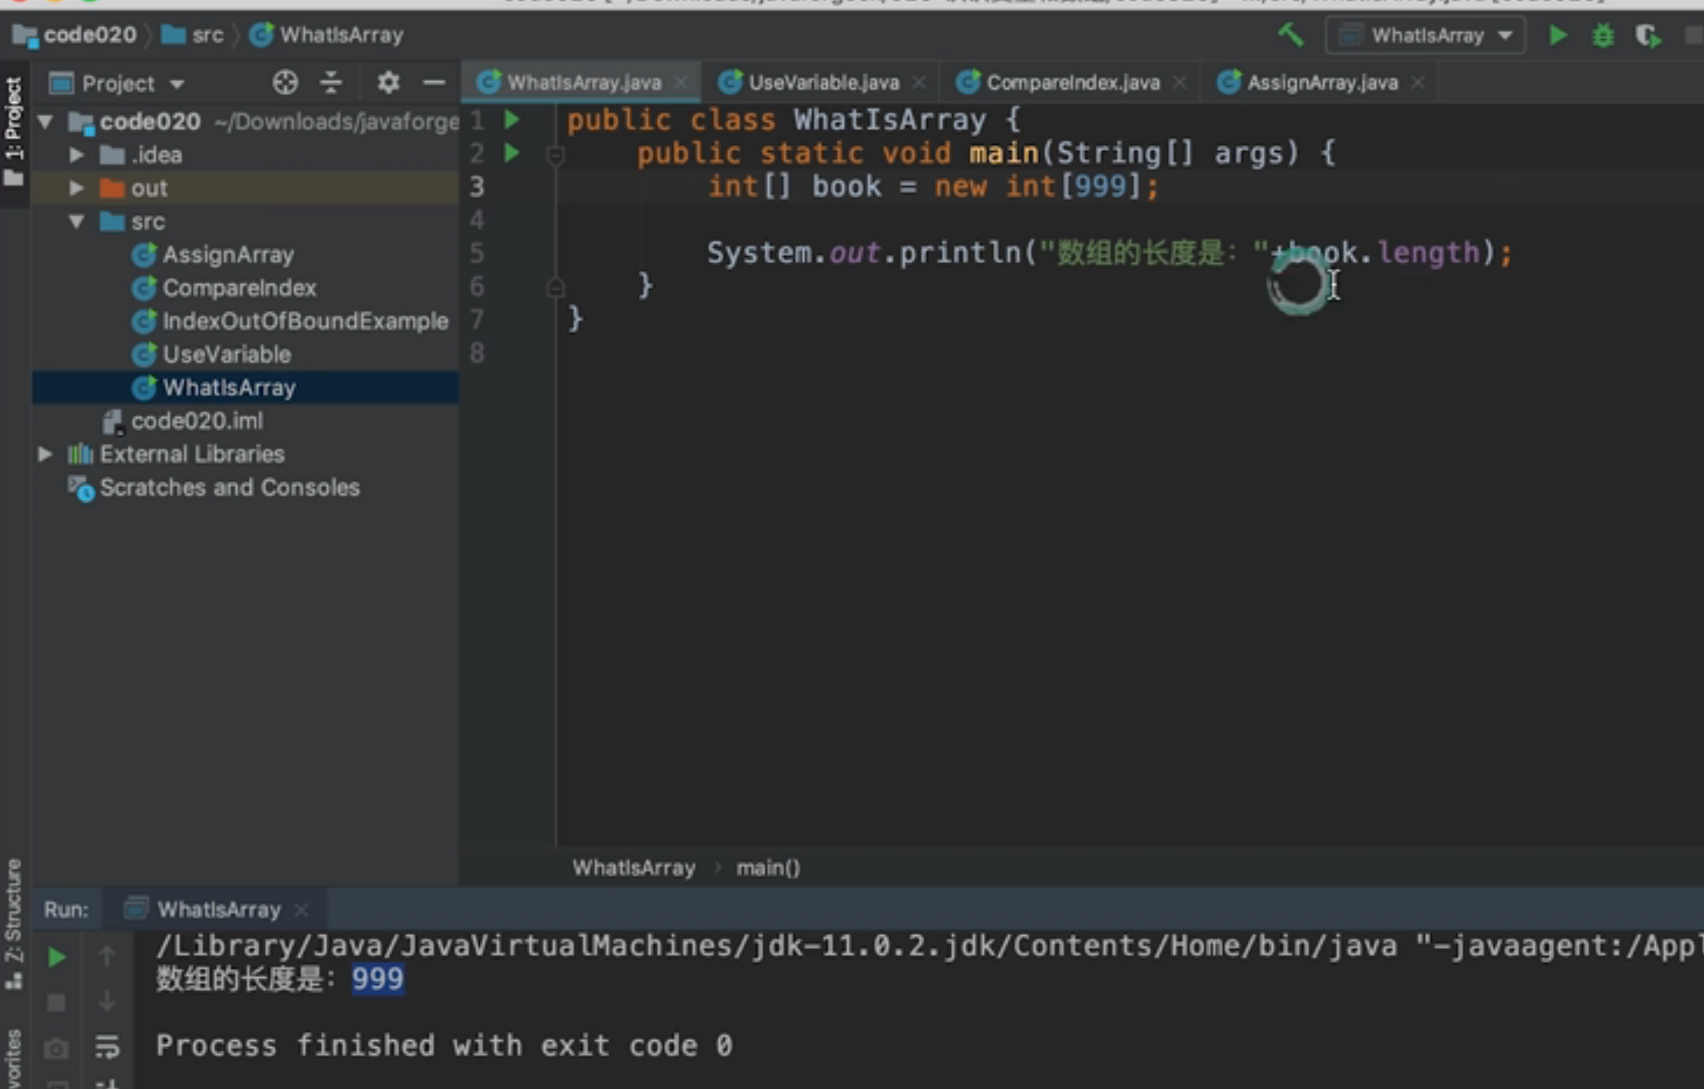Click up-stack-trace arrow in Run panel
Image resolution: width=1704 pixels, height=1089 pixels.
[107, 957]
